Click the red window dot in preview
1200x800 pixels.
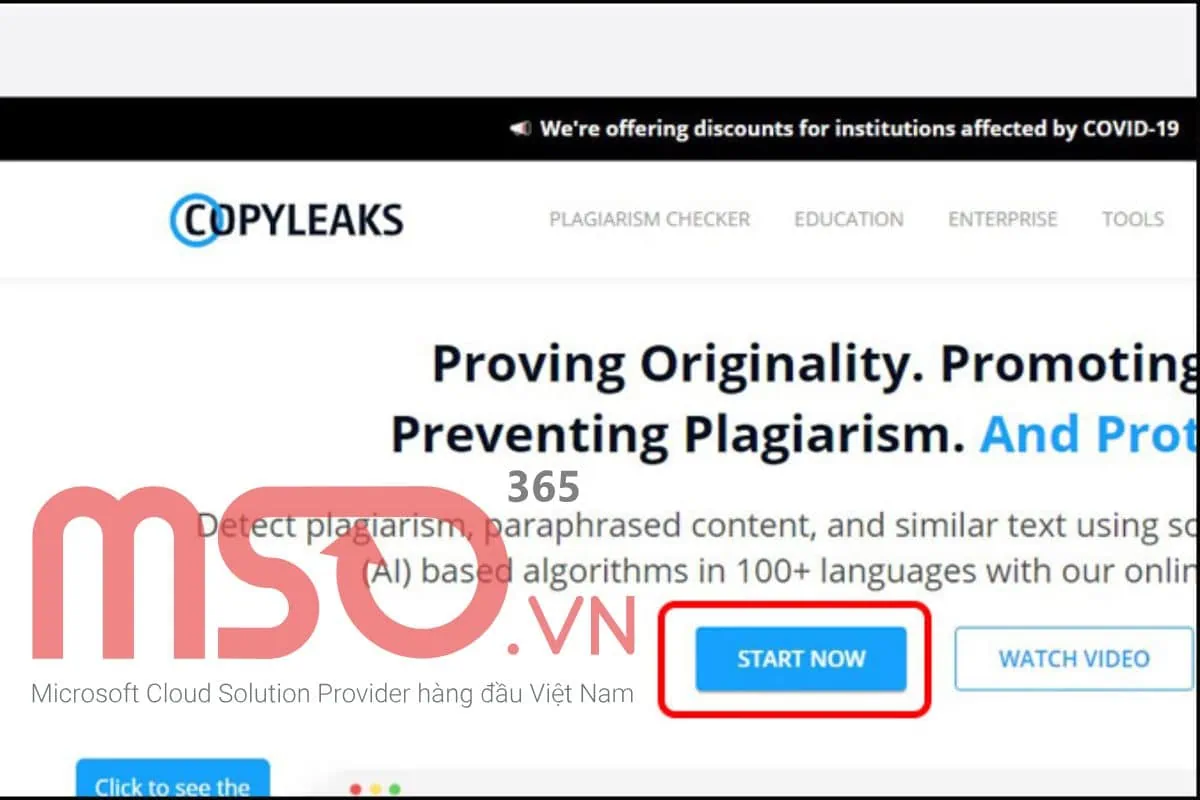356,789
